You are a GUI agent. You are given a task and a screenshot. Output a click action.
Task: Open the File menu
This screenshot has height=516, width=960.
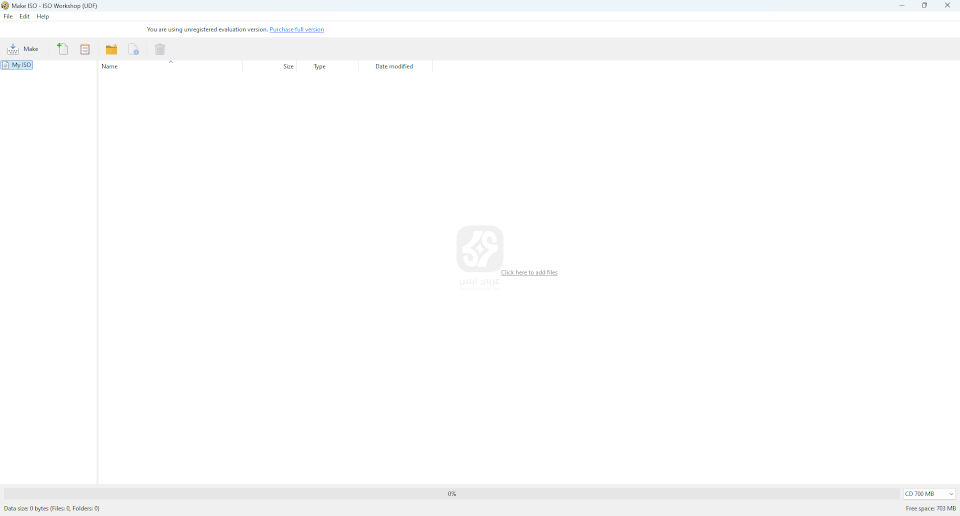[x=8, y=17]
